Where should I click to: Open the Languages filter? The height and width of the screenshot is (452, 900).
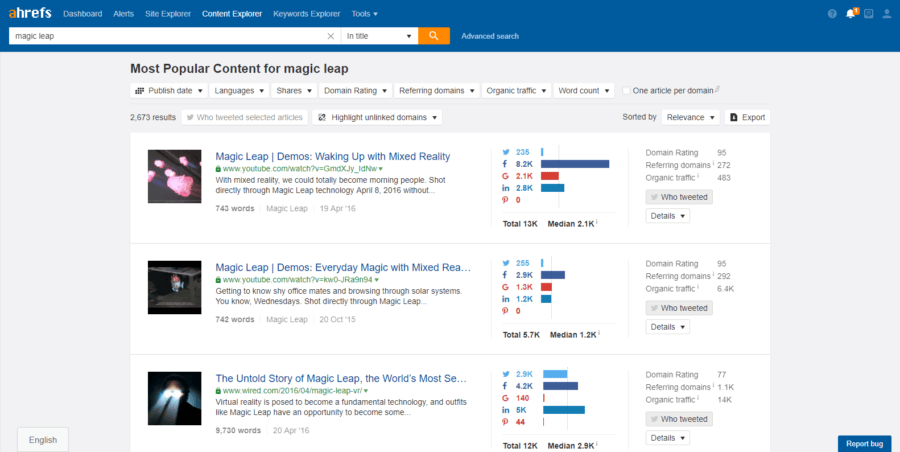pyautogui.click(x=239, y=91)
